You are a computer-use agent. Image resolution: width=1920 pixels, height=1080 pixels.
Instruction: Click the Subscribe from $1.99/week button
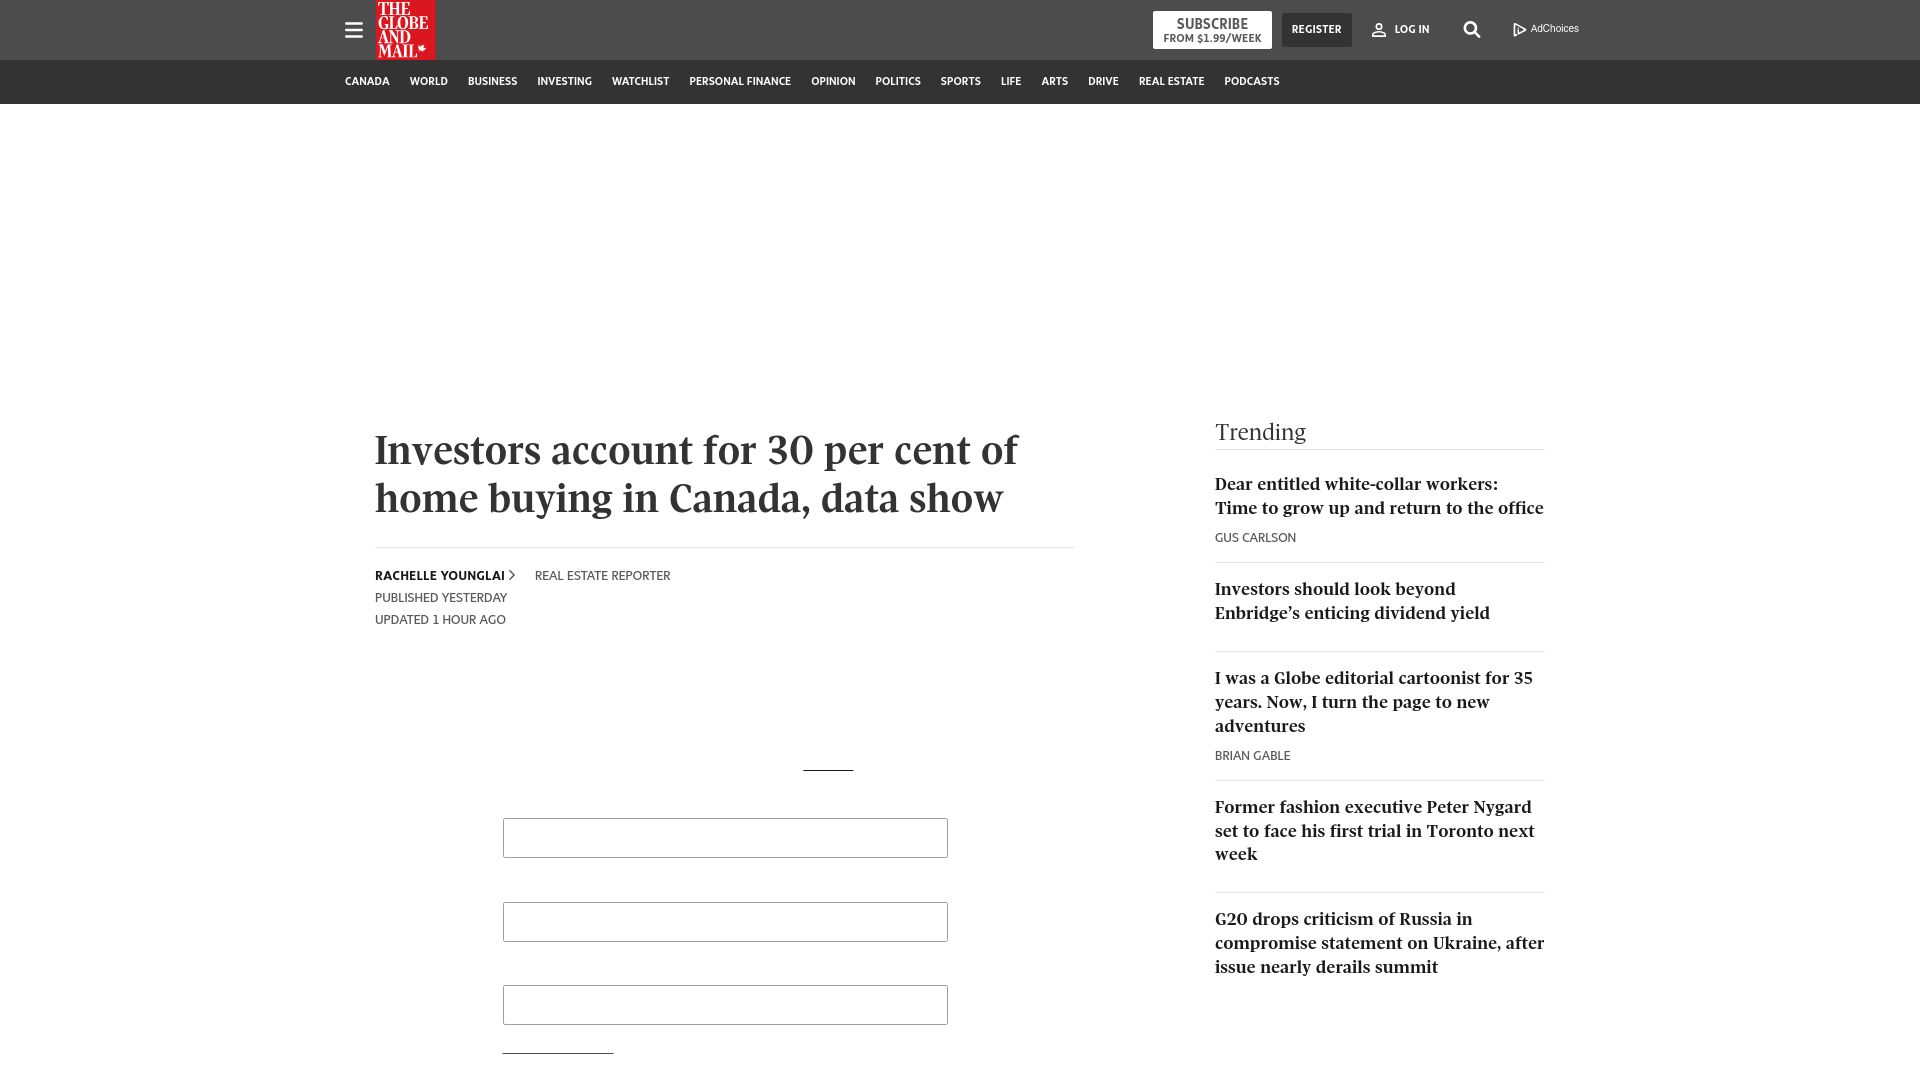pos(1212,30)
